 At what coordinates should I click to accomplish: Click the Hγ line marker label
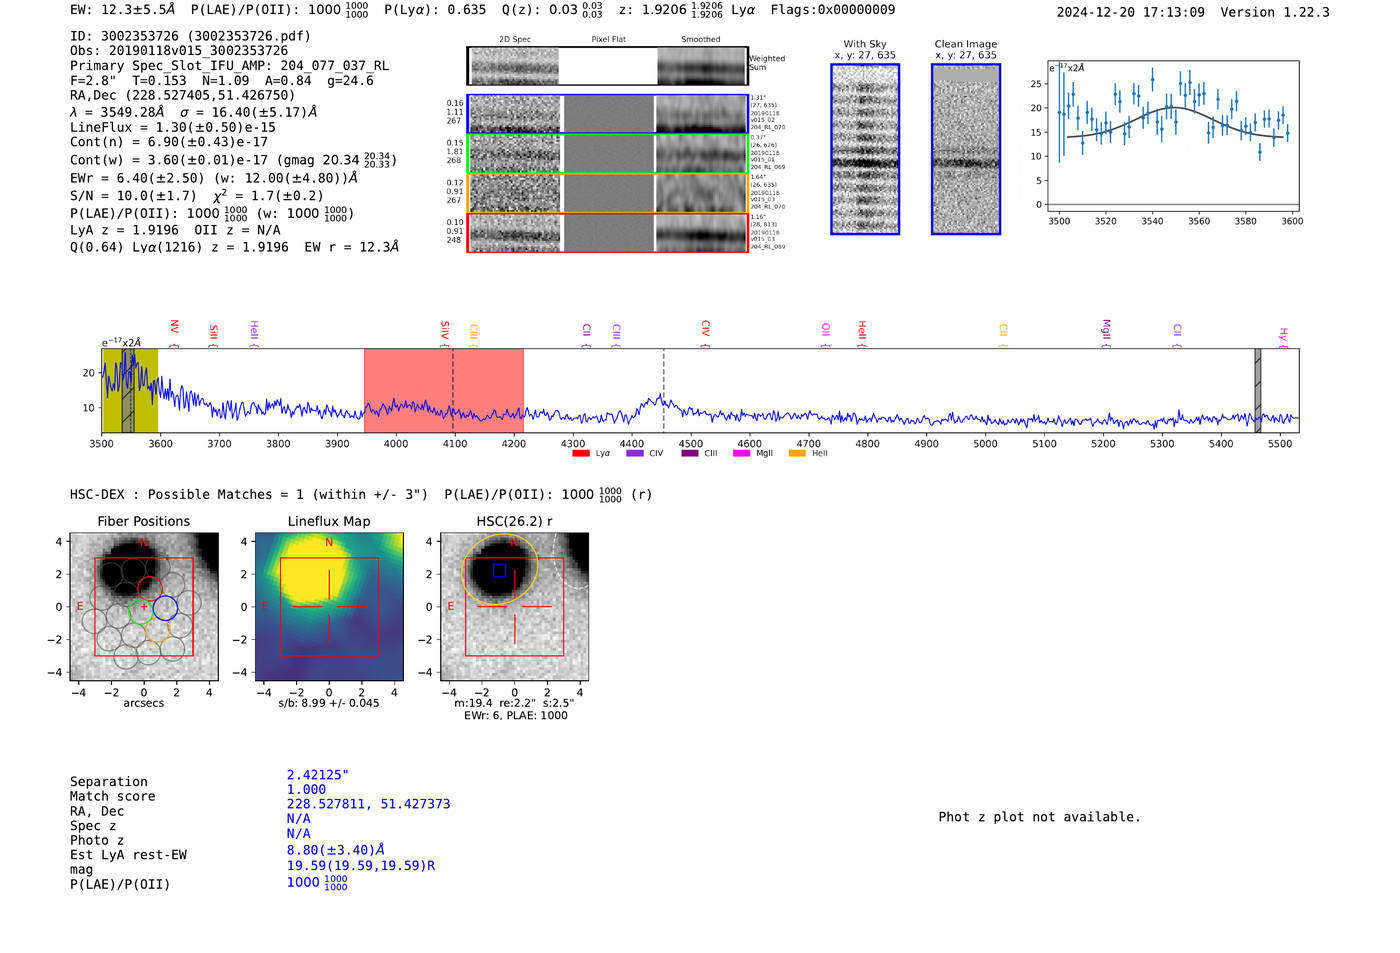coord(1283,334)
